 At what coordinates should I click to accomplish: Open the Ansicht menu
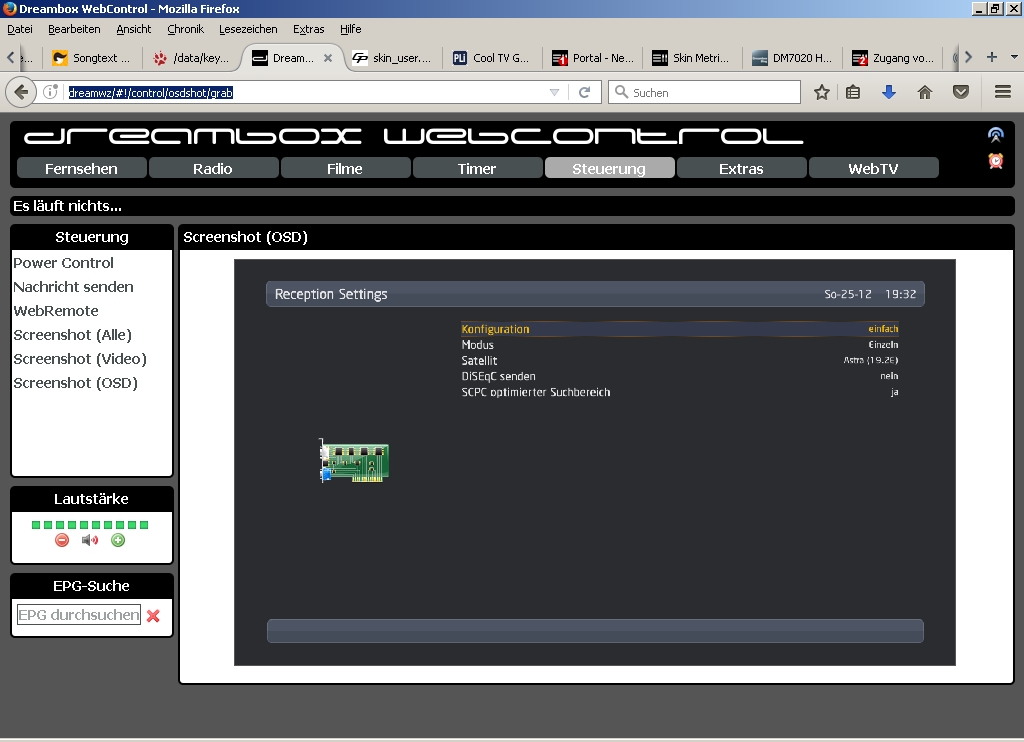134,29
